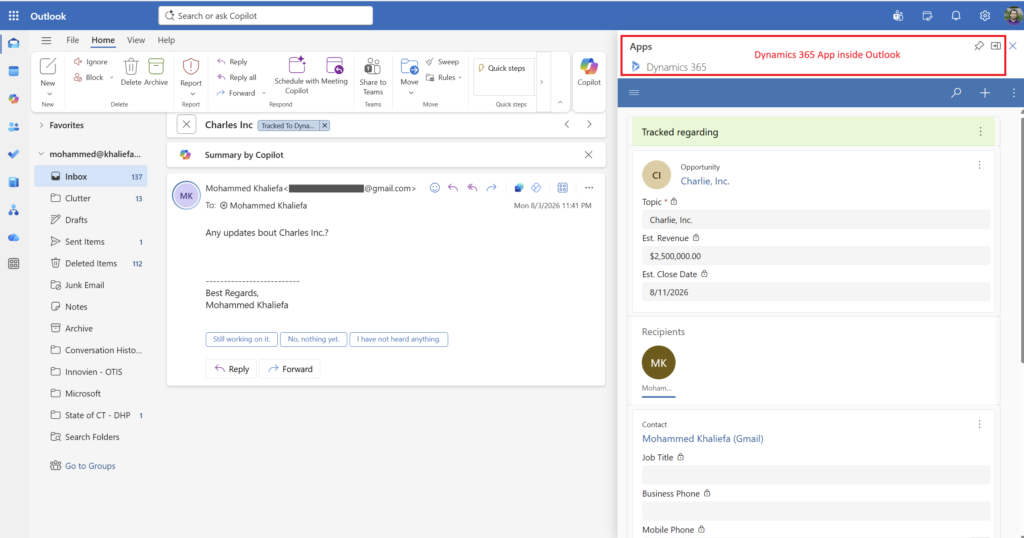Viewport: 1024px width, 538px height.
Task: Click search icon in Dynamics 365 pane
Action: [x=956, y=93]
